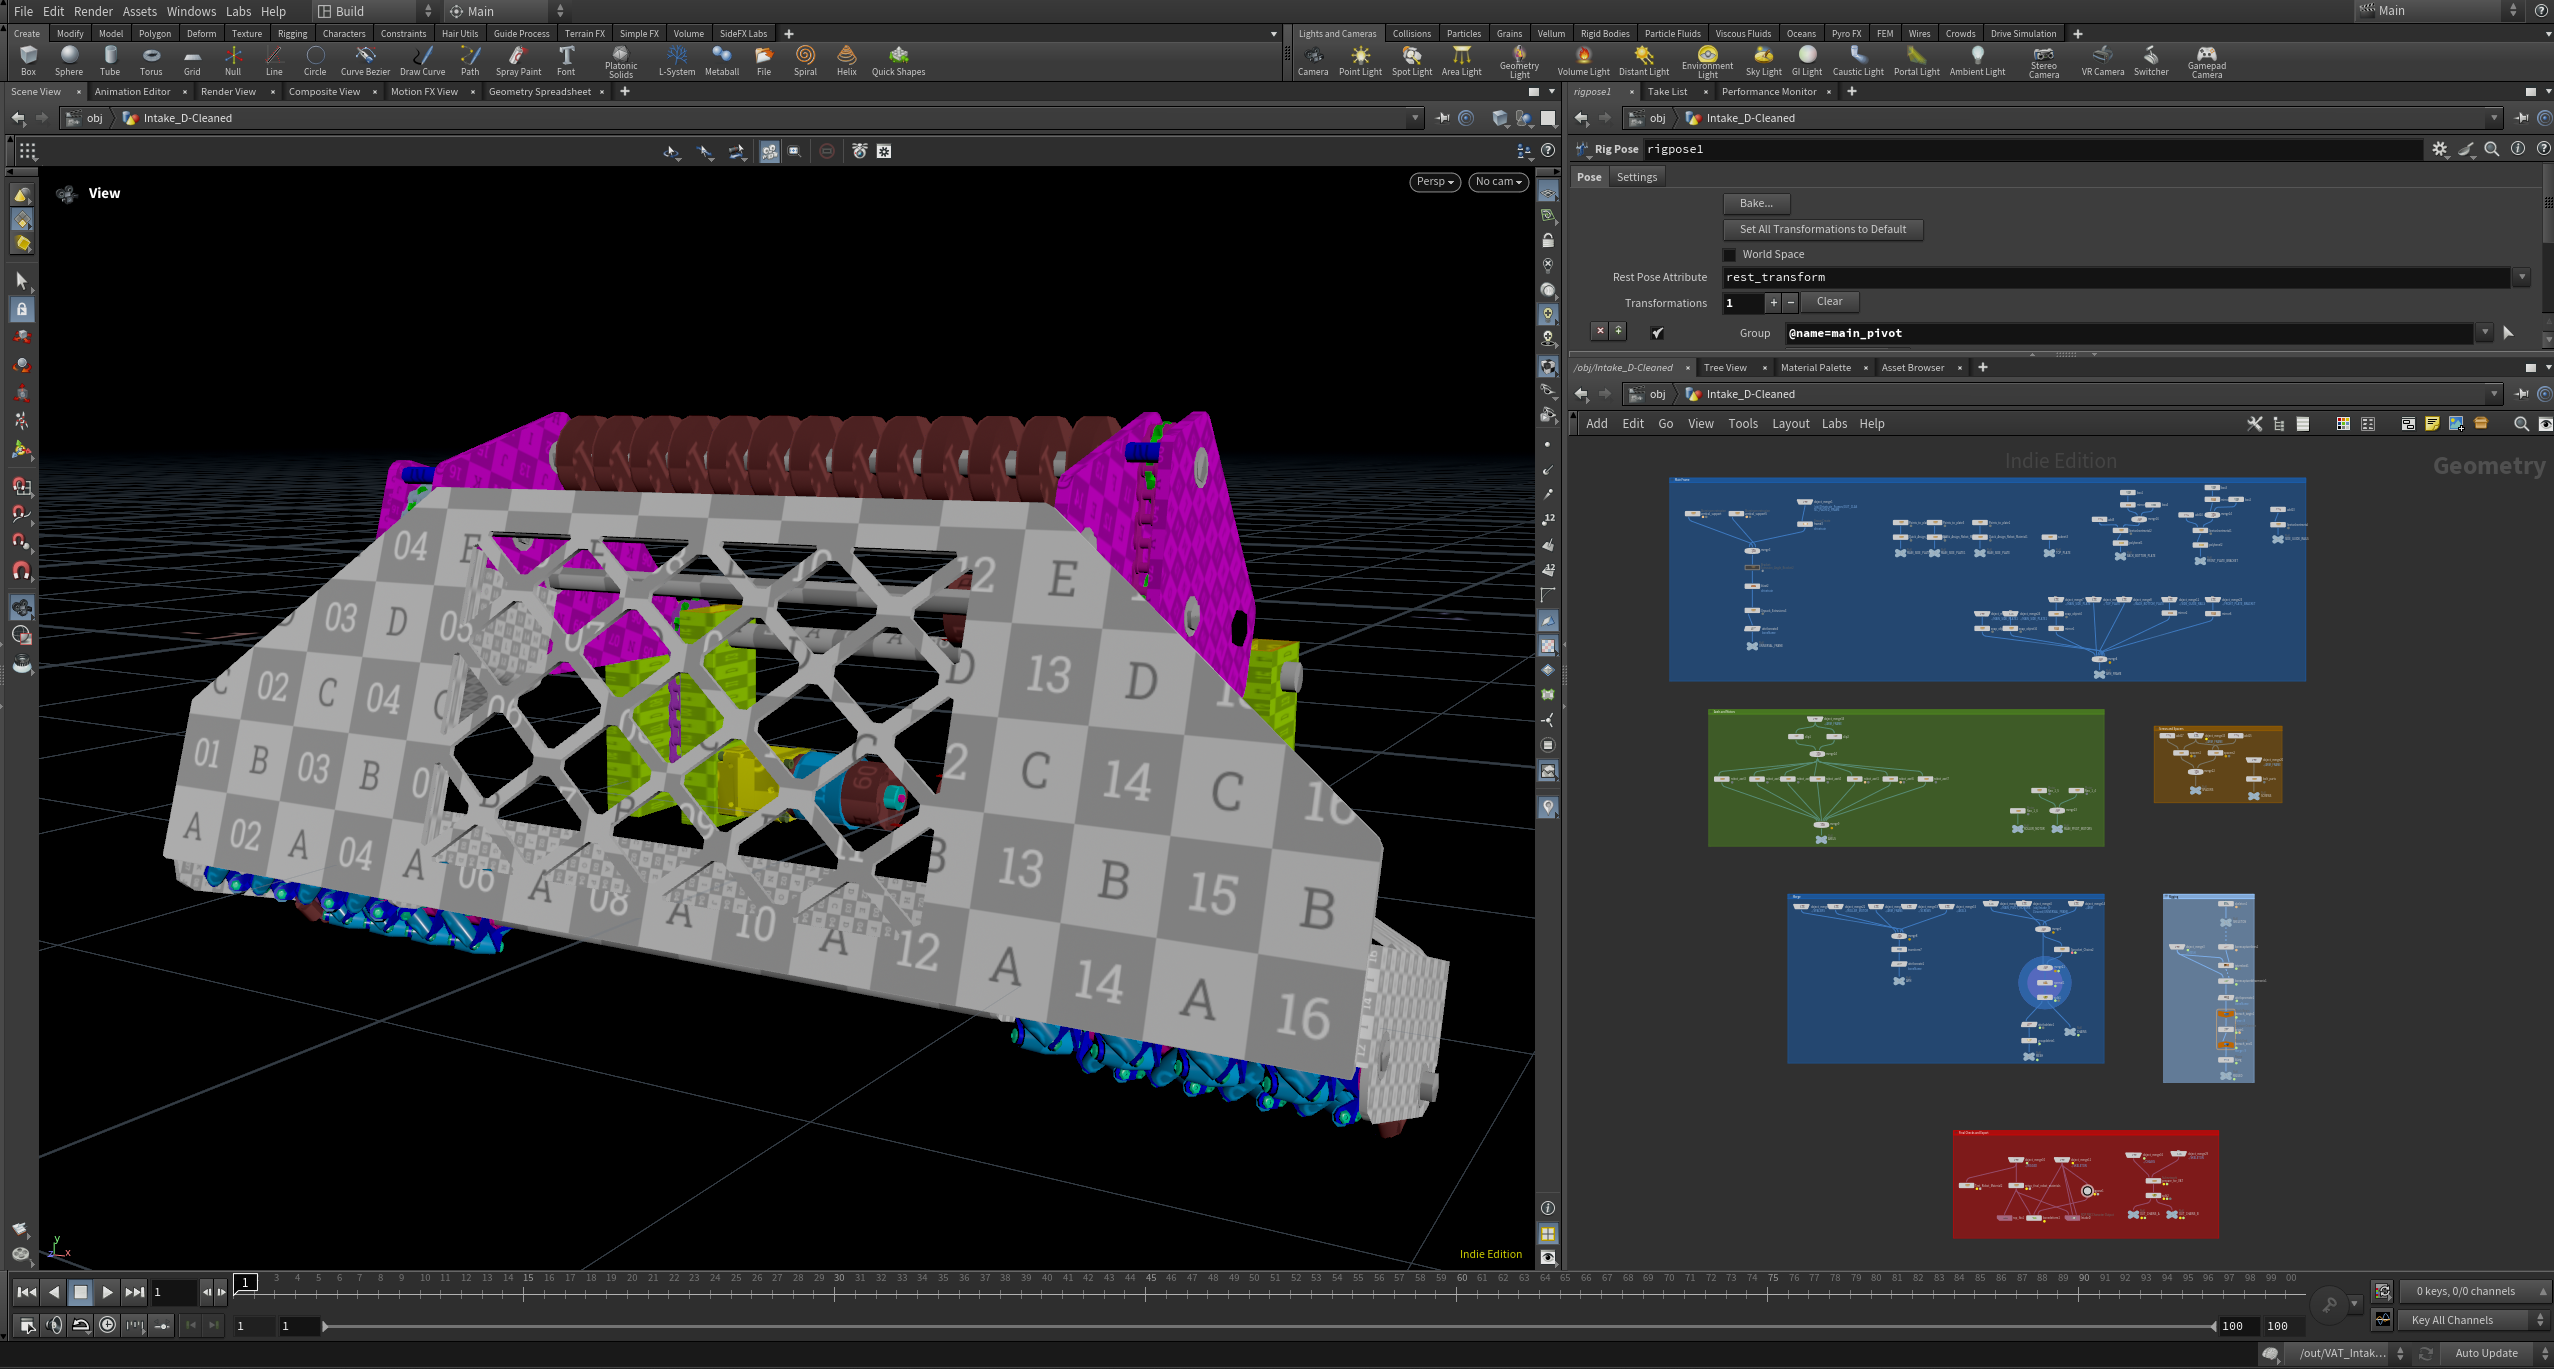Open the Auto Update mode dropdown
Viewport: 2554px width, 1369px height.
point(2496,1353)
